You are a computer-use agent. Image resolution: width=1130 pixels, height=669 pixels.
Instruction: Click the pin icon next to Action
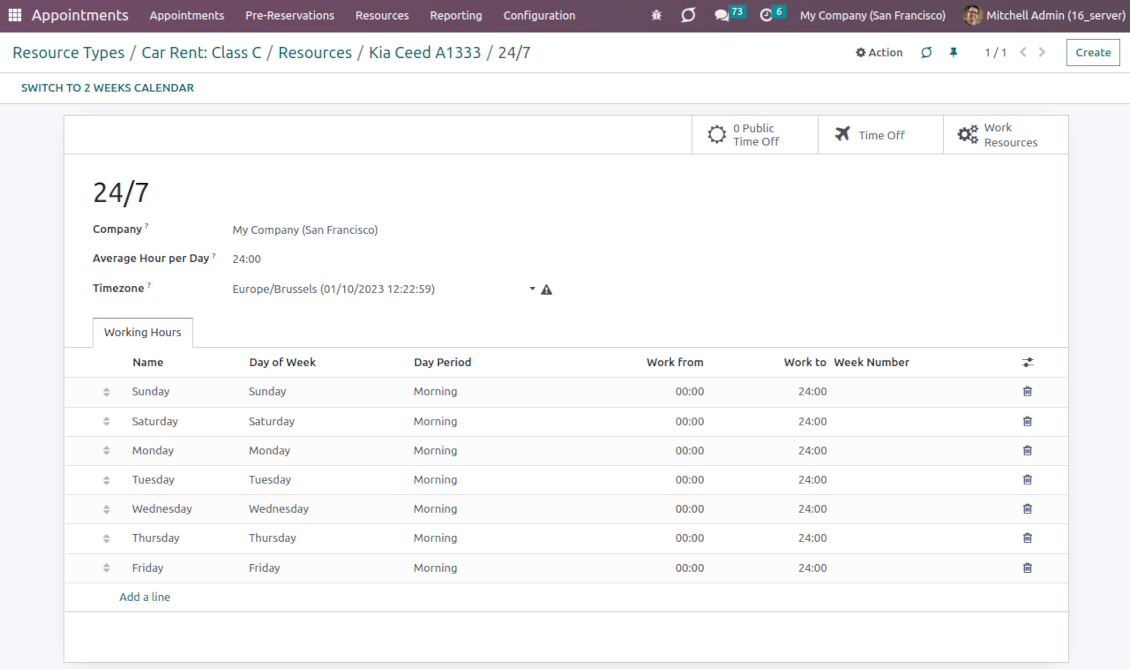953,53
